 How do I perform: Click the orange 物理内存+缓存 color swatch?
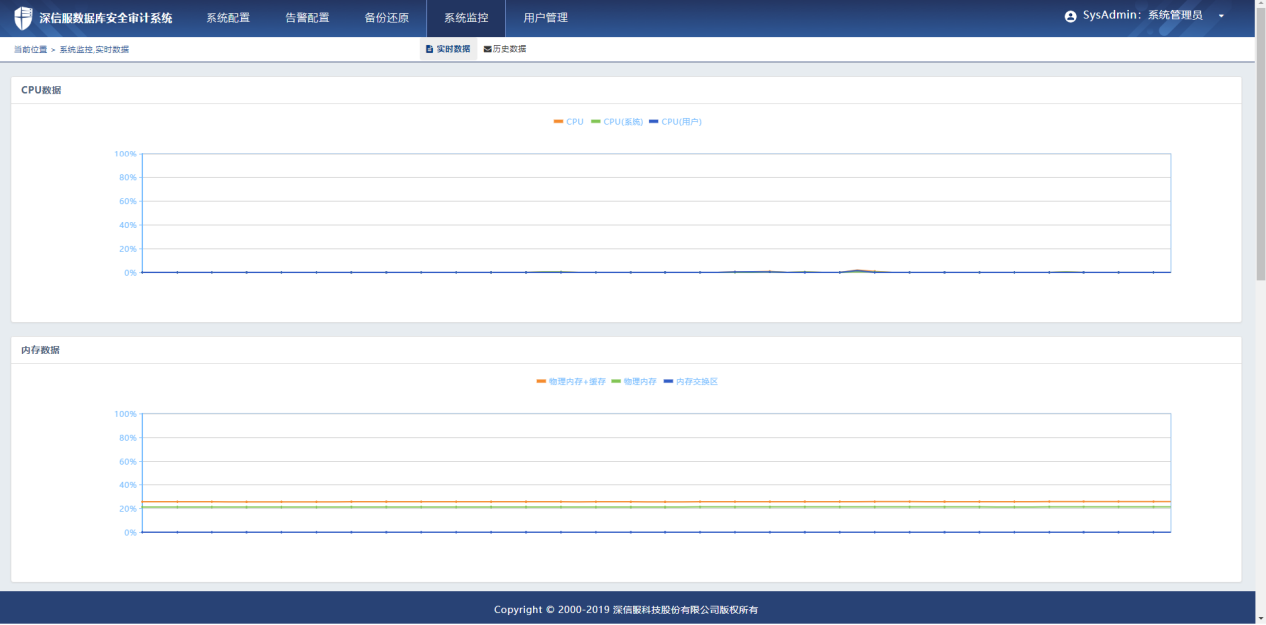pos(541,382)
